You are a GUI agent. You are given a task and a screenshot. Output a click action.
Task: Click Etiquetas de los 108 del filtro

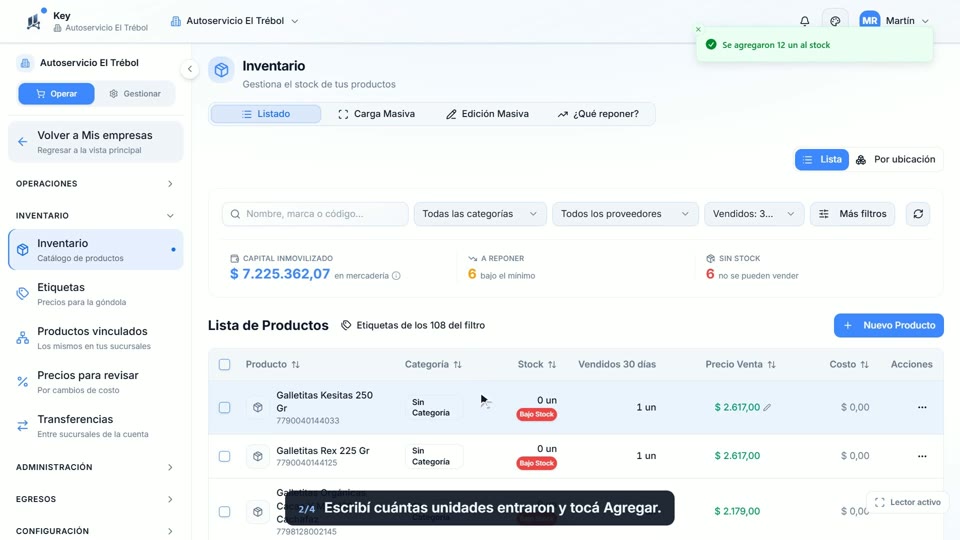tap(413, 325)
